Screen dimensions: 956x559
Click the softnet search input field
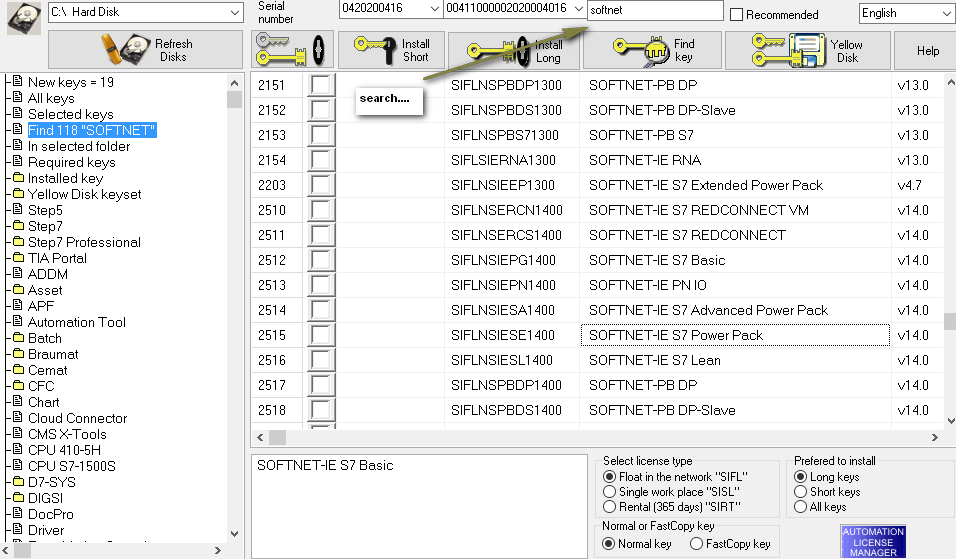[655, 10]
